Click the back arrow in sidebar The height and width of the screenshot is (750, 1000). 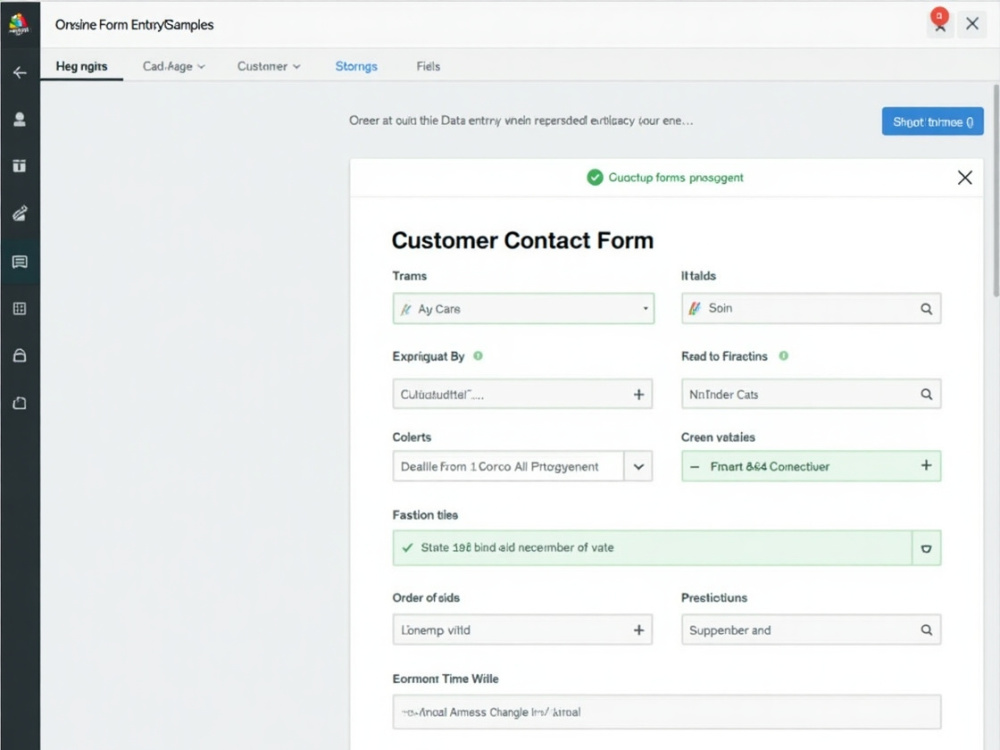[x=20, y=72]
